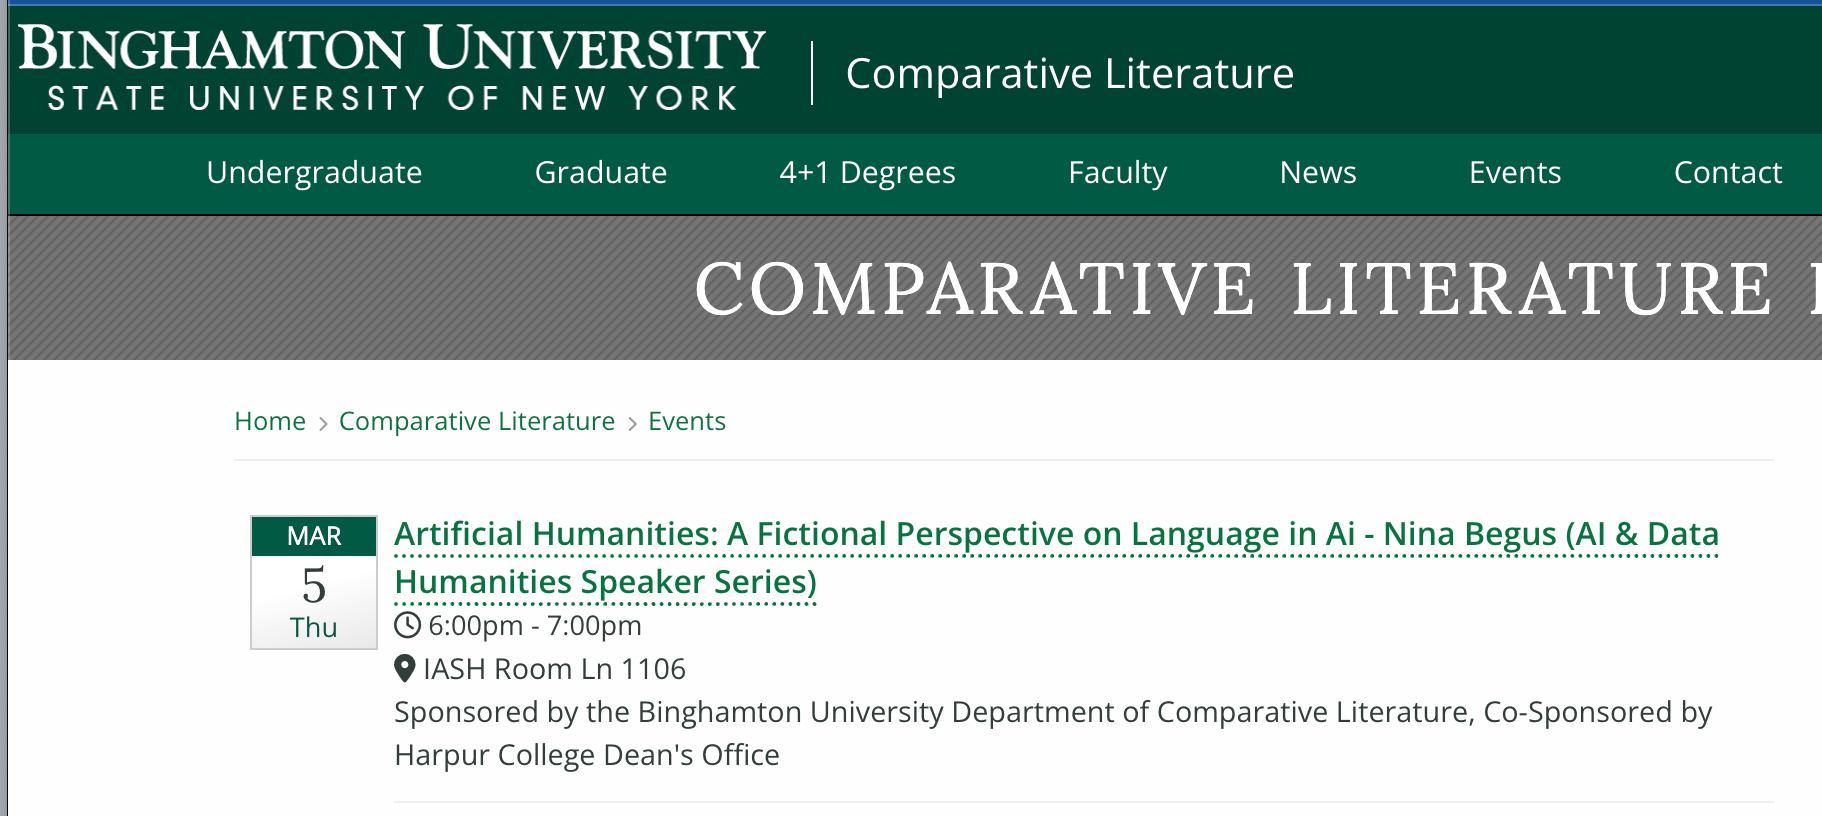Open the Contact navigation item
Image resolution: width=1822 pixels, height=816 pixels.
1727,173
